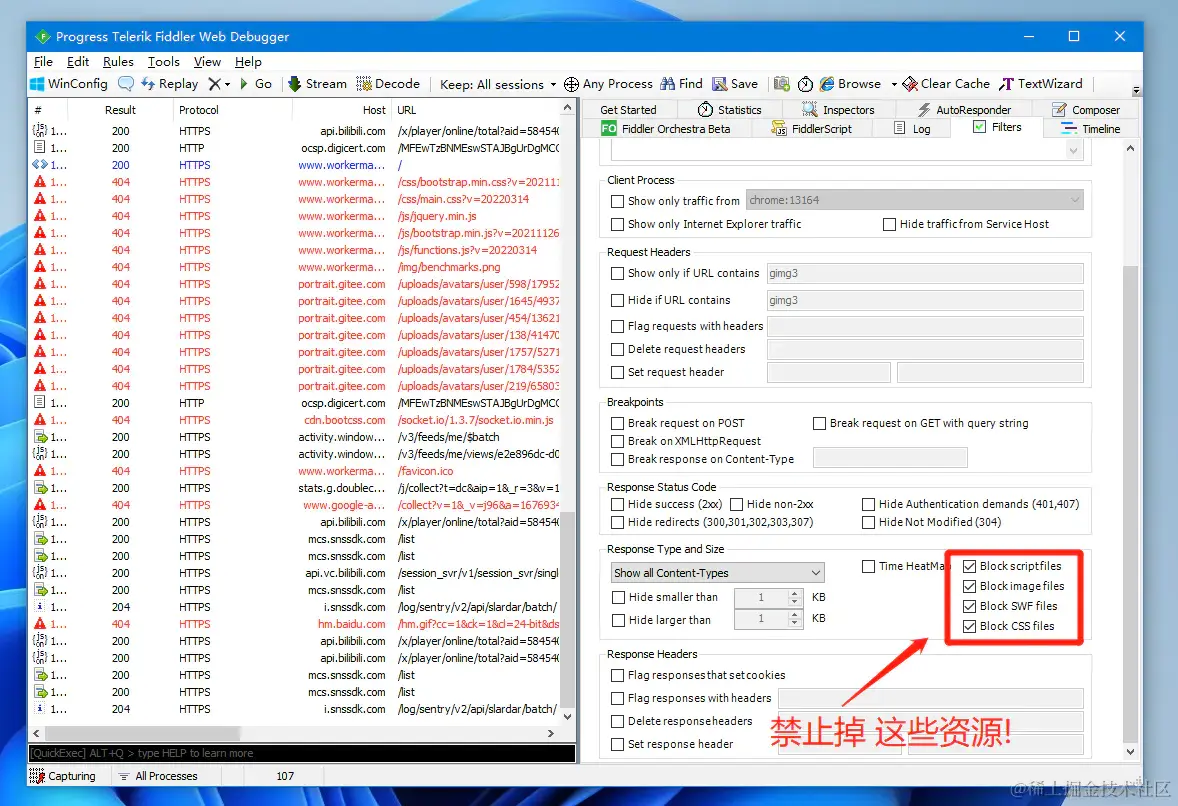Open the Get Started tab
This screenshot has width=1178, height=806.
[x=628, y=110]
